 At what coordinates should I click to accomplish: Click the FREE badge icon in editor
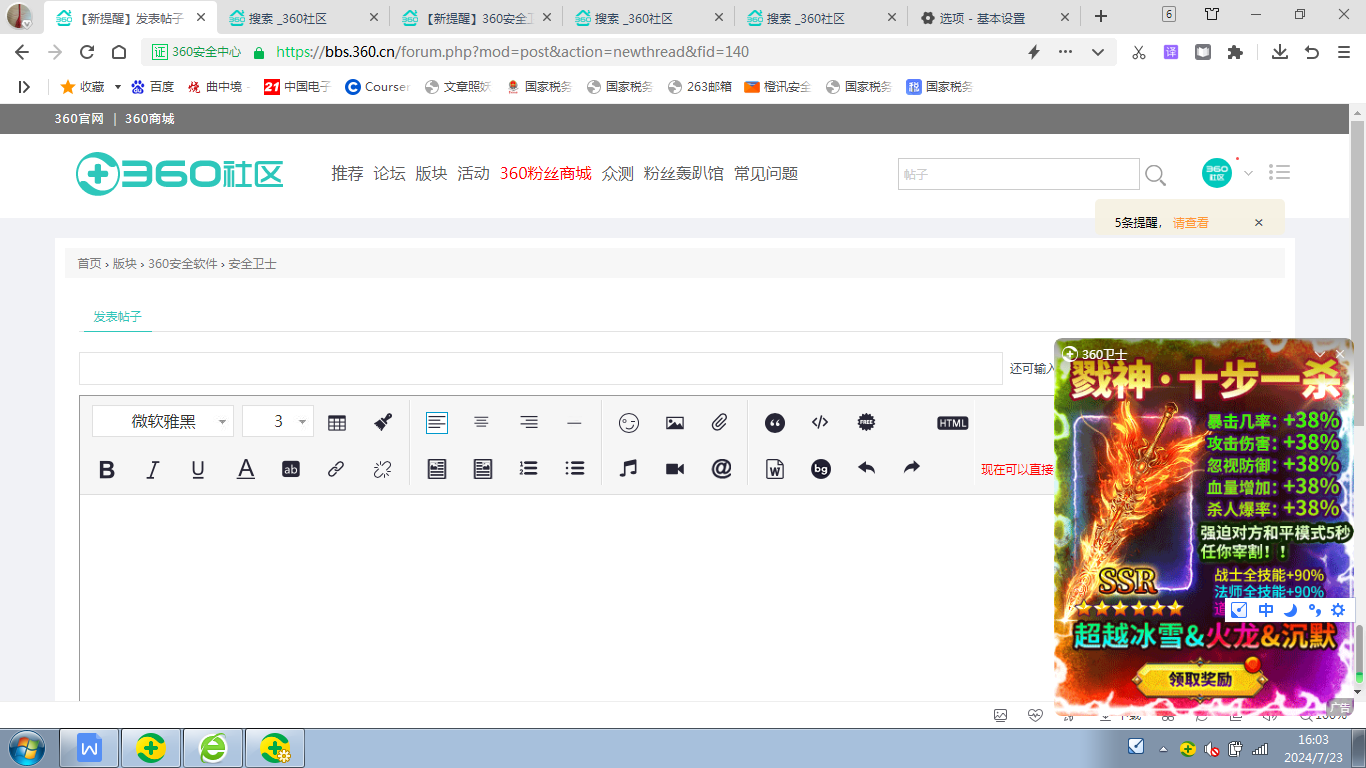pos(867,422)
